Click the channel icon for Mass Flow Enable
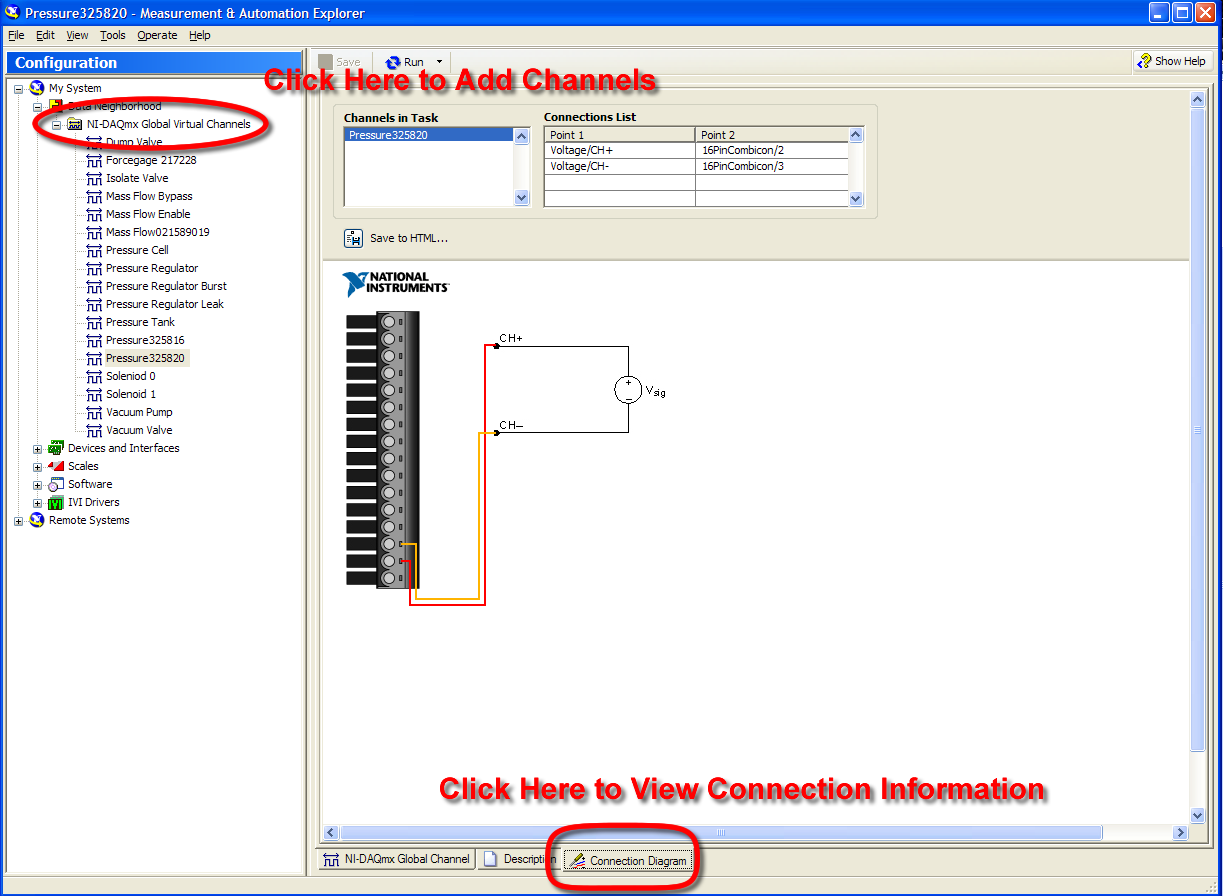1223x896 pixels. (x=94, y=214)
